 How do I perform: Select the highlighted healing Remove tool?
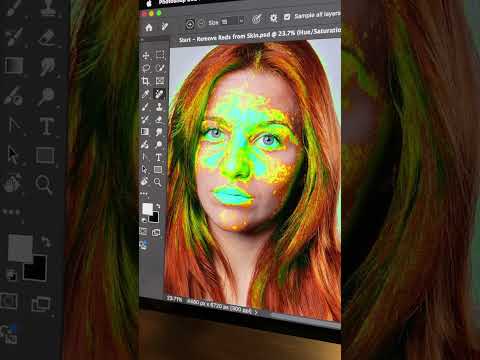[x=159, y=94]
